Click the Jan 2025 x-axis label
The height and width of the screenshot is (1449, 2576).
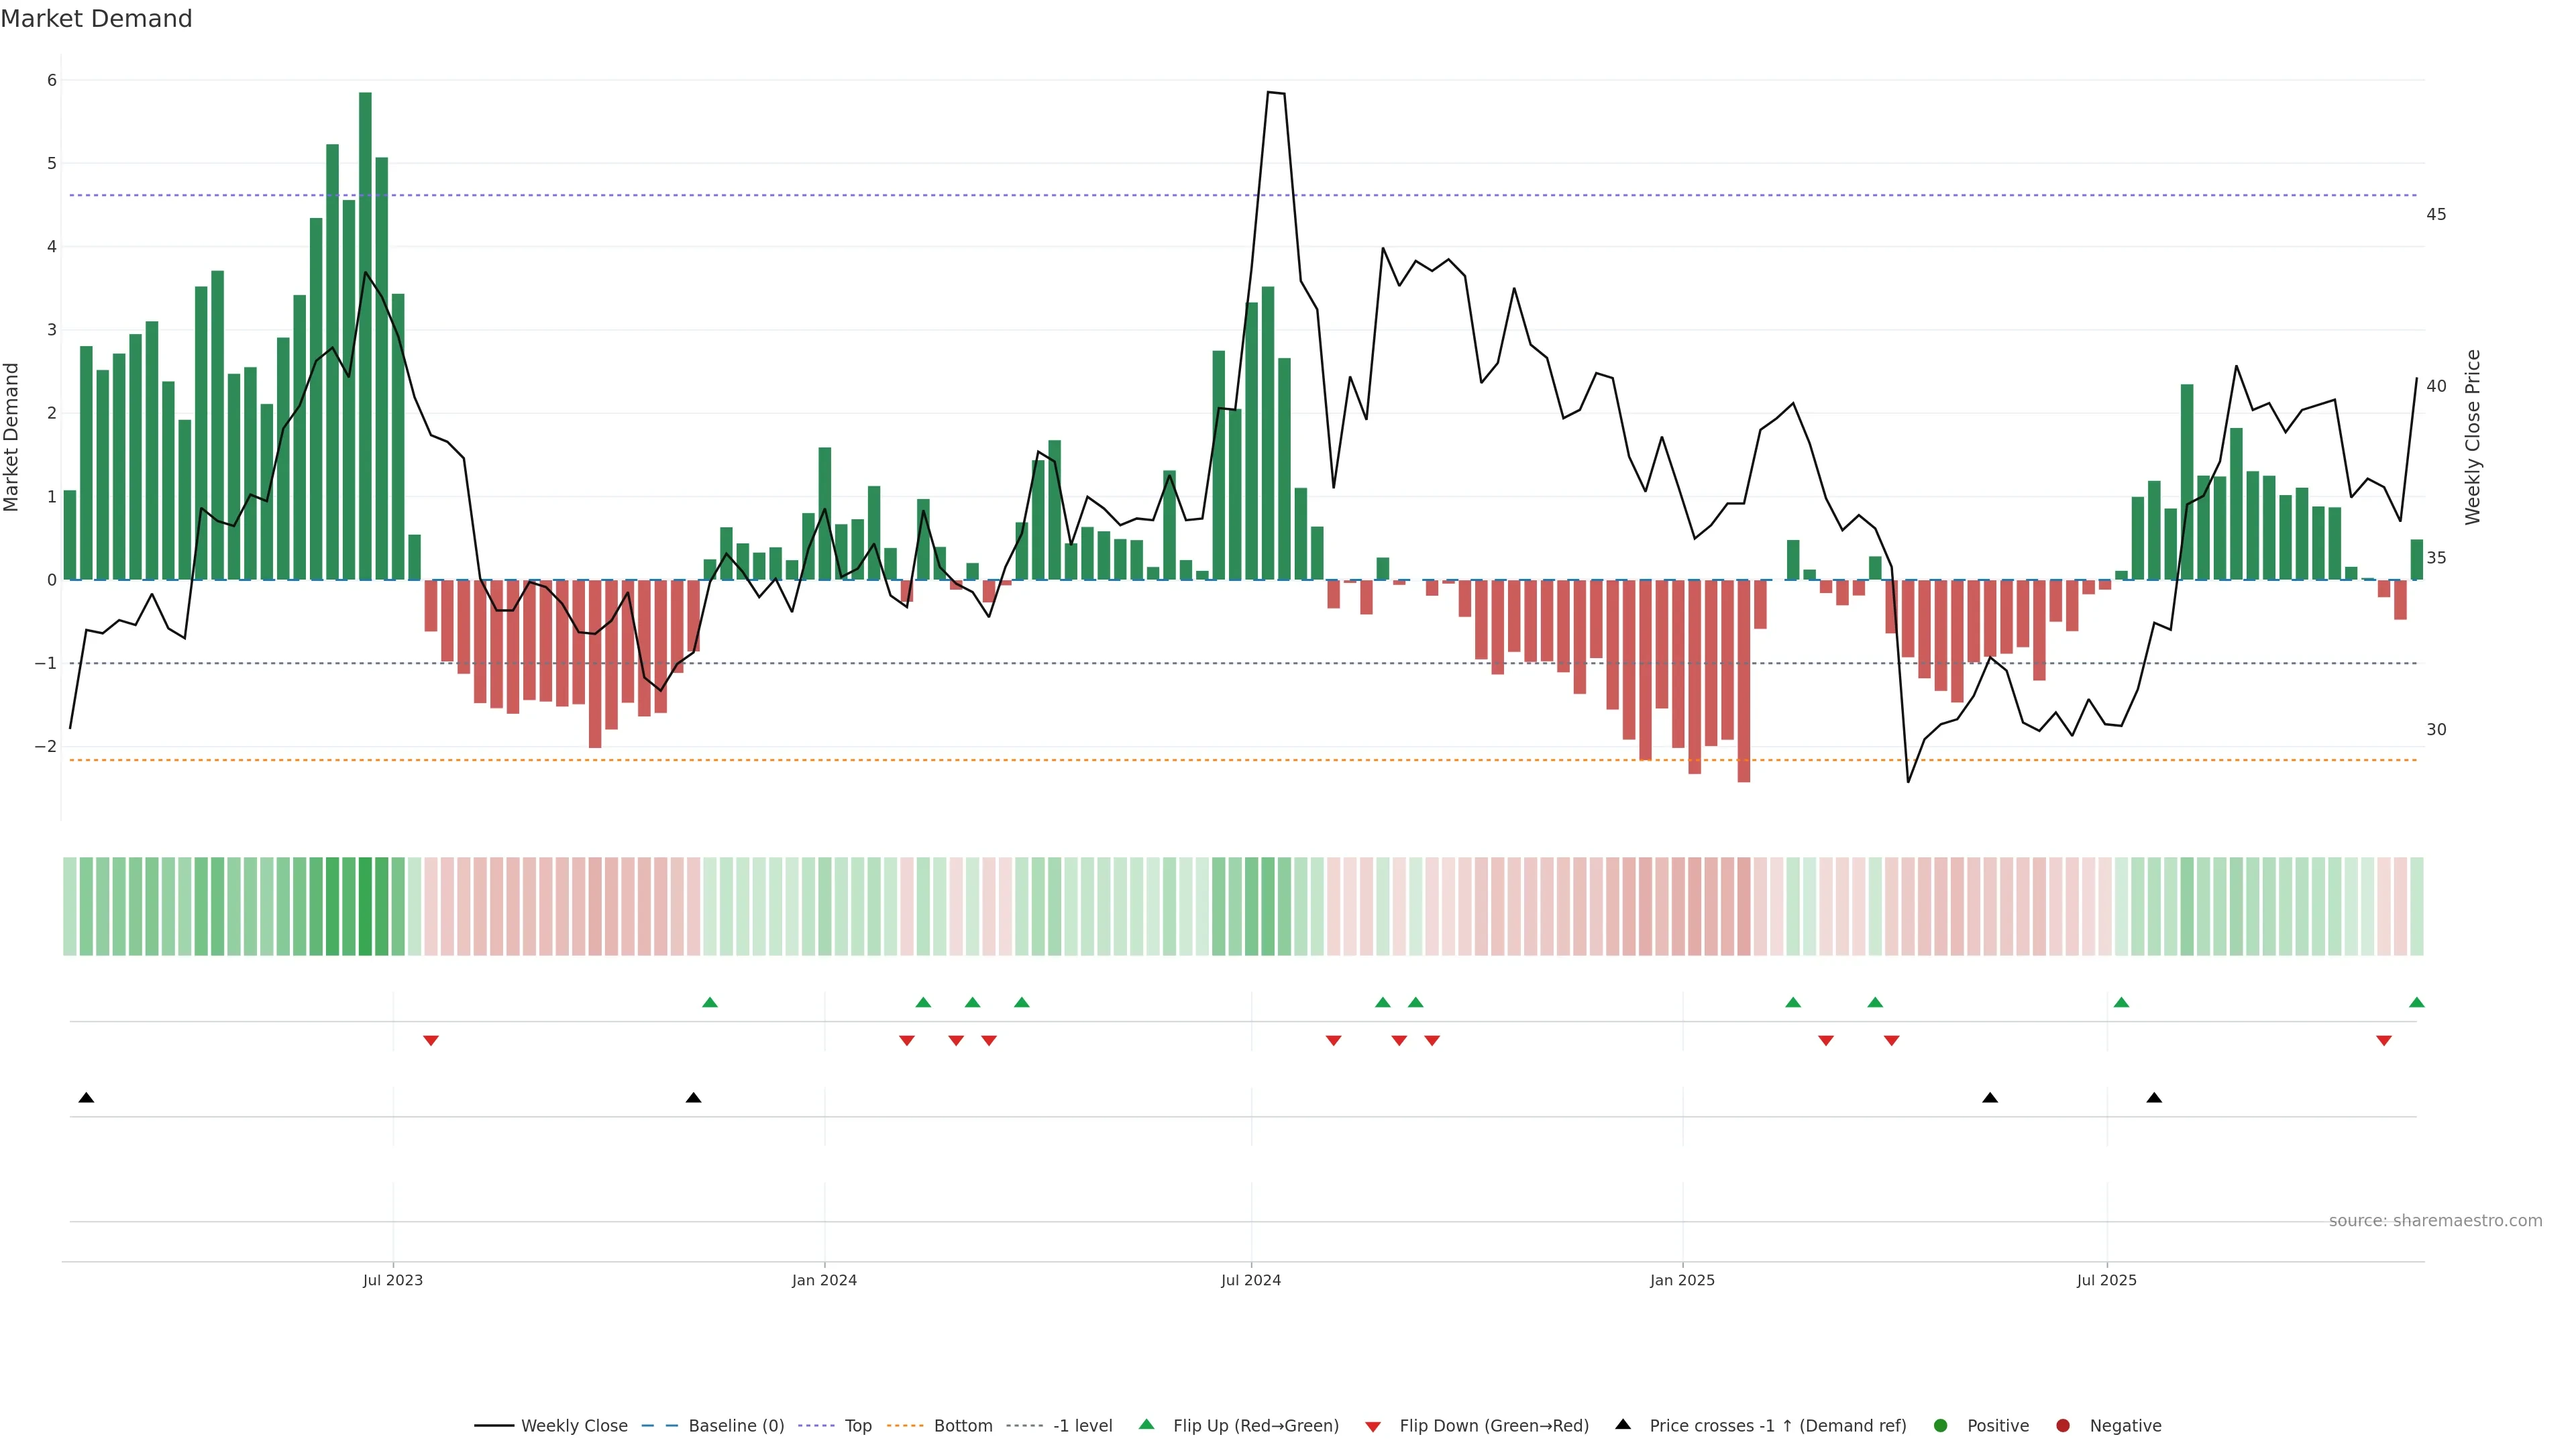coord(1682,1280)
